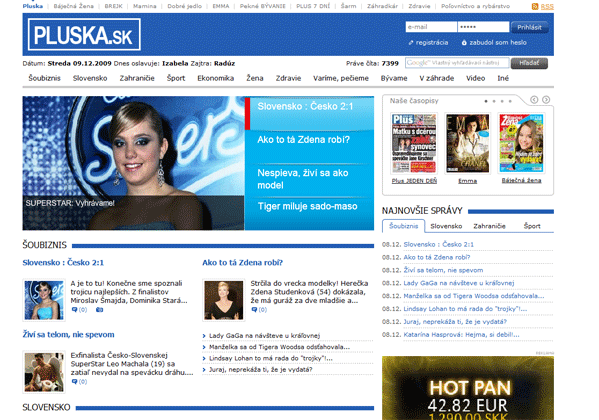Open Varíme, pečieme menu item
The width and height of the screenshot is (599, 420).
coord(341,78)
